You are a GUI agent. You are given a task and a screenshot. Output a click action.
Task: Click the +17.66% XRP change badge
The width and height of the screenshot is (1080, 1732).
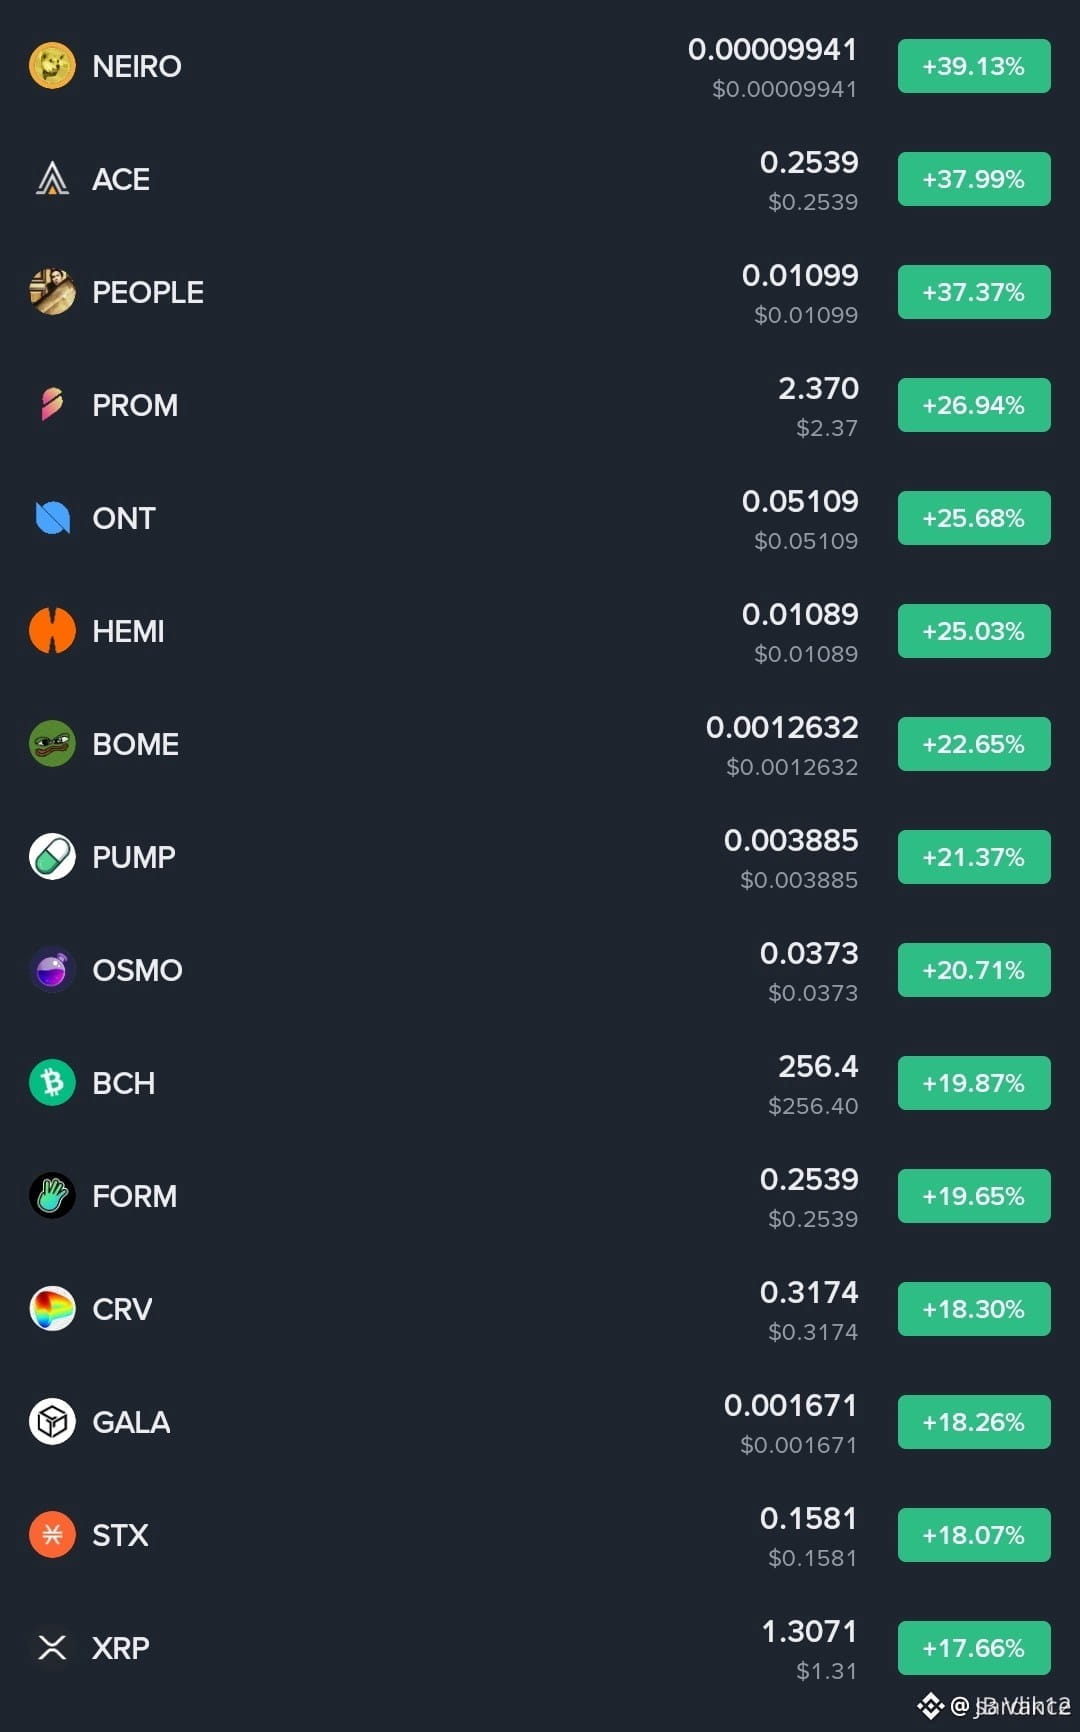coord(974,1648)
